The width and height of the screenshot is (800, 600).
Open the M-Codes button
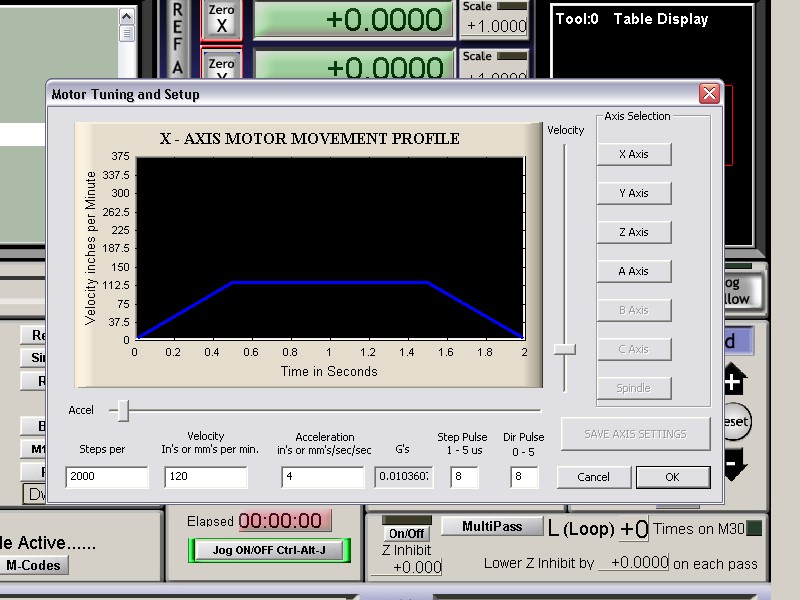coord(33,565)
